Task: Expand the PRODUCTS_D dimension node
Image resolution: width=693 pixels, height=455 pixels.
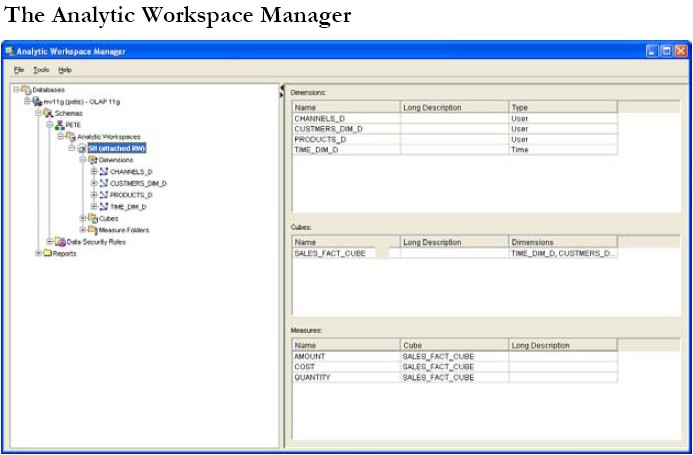Action: tap(93, 195)
